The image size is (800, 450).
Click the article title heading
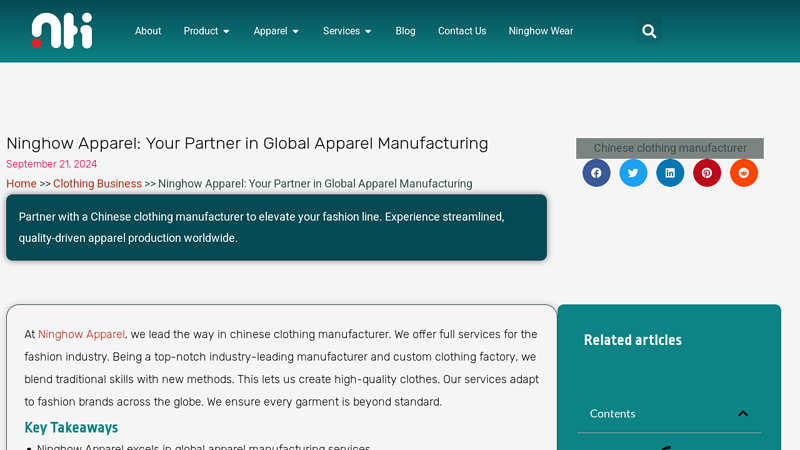point(247,143)
